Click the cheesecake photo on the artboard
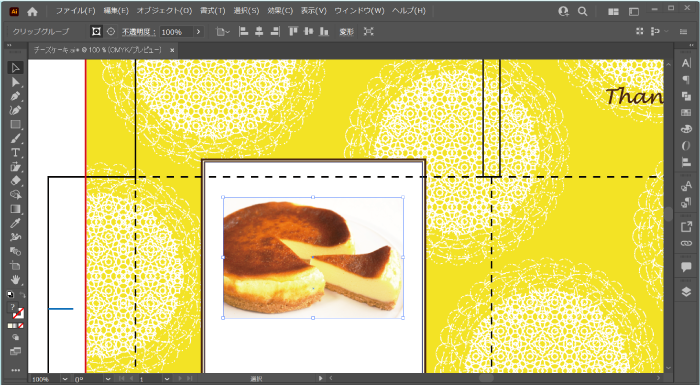This screenshot has height=385, width=700. 313,258
